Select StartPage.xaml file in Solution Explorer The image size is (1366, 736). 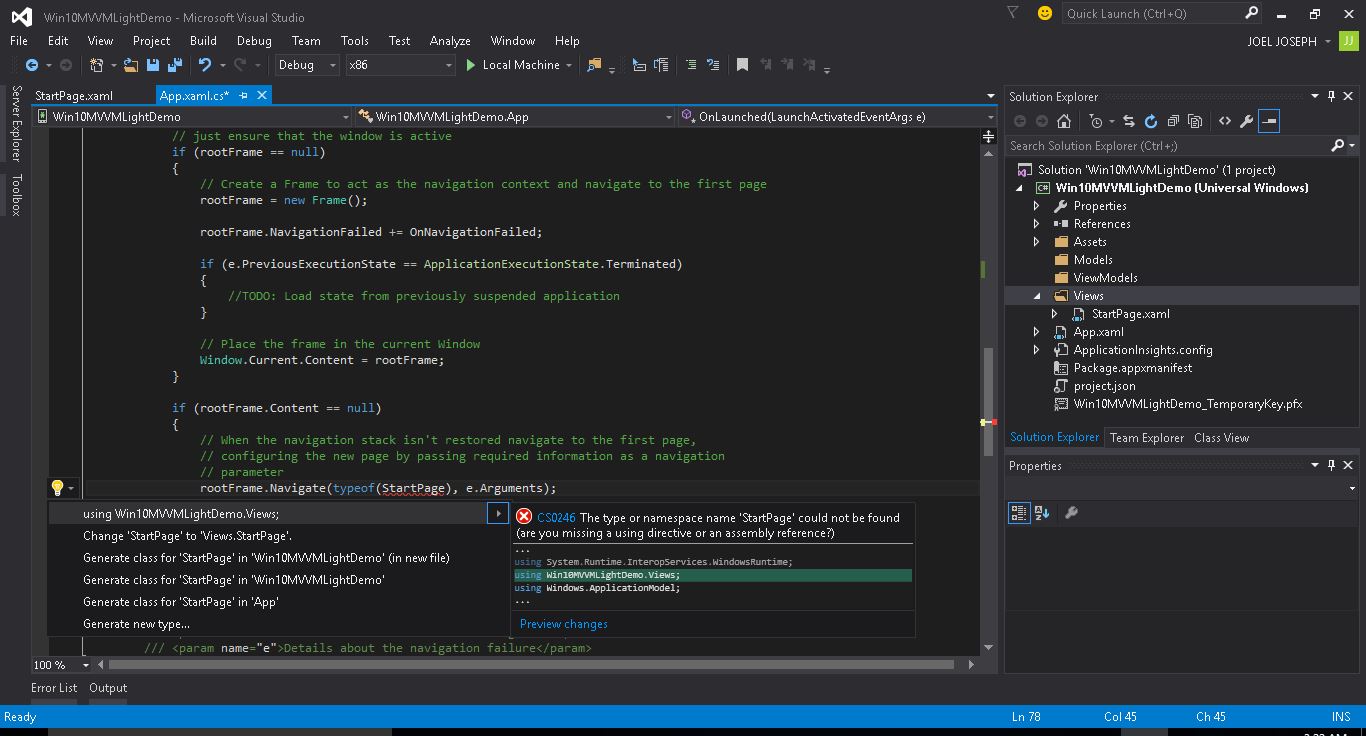click(x=1130, y=314)
